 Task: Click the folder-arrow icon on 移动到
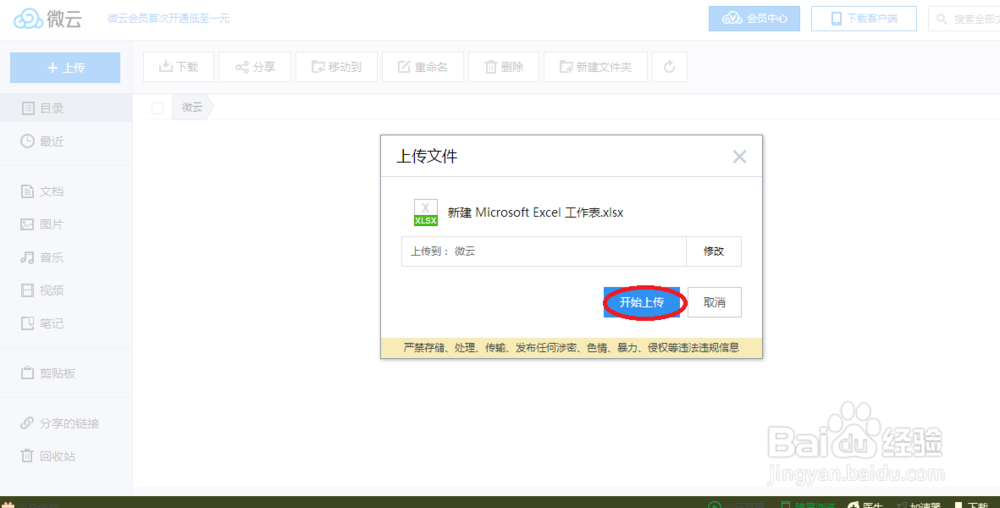318,67
